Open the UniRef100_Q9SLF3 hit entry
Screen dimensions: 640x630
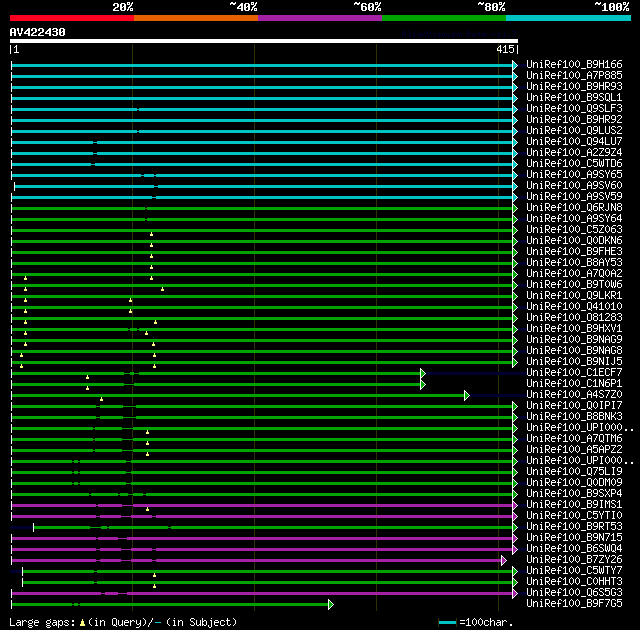coord(573,108)
